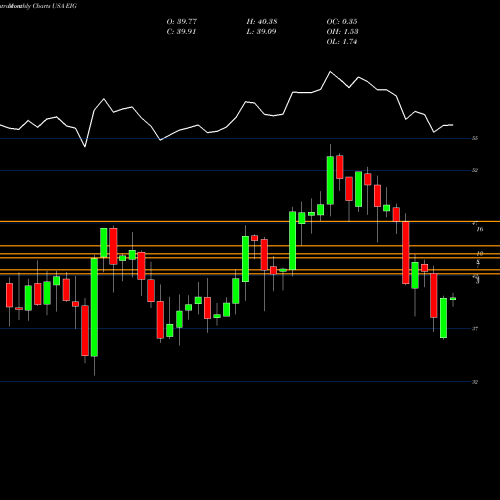Screen dimensions: 500x500
Task: Select the high value 'H: 40.38'
Action: [x=262, y=22]
